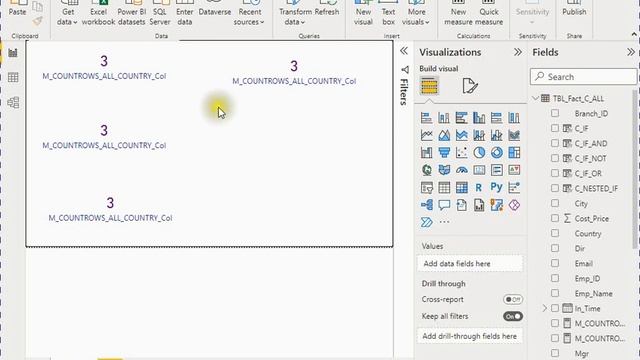Check the Cost_Price field checkbox
640x360 pixels.
pyautogui.click(x=555, y=218)
